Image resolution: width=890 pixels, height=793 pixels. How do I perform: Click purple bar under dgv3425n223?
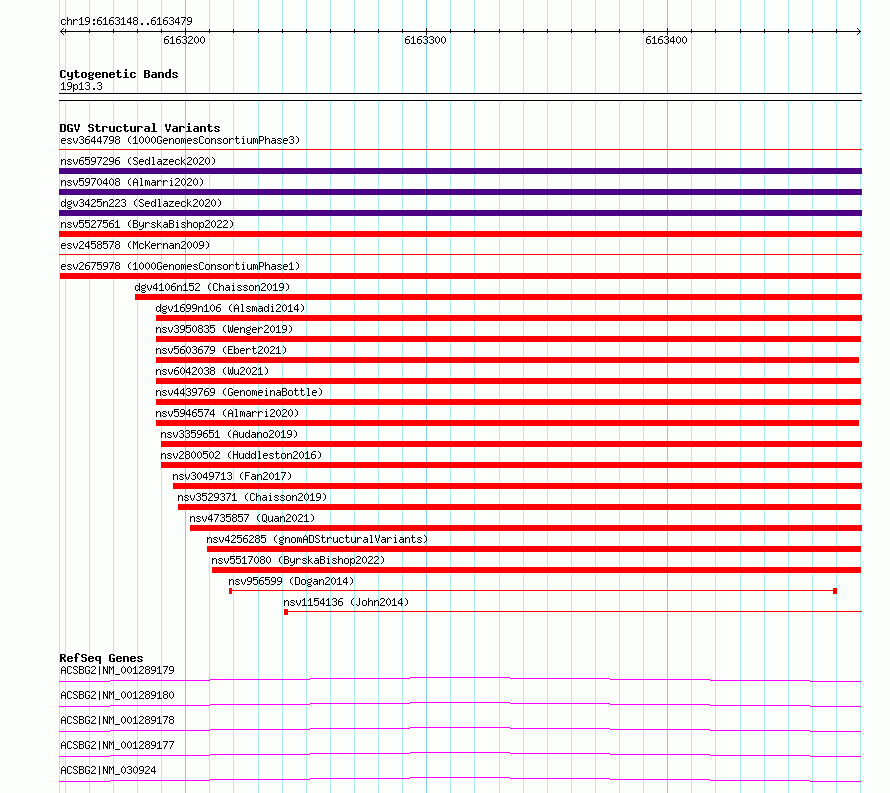[x=460, y=213]
